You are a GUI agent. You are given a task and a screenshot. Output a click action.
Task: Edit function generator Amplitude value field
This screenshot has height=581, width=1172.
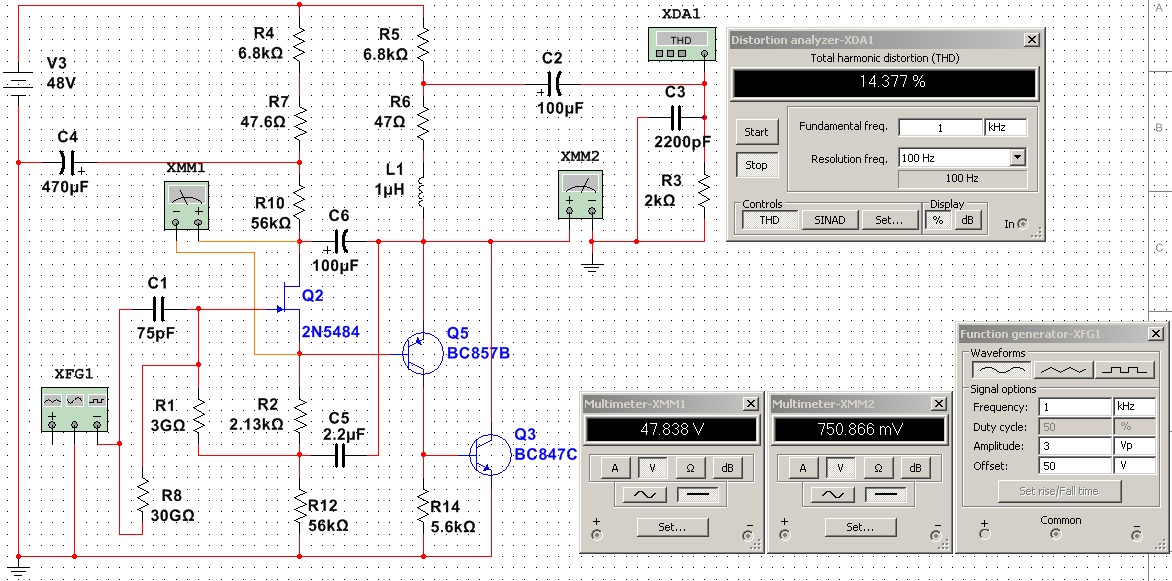(1075, 446)
